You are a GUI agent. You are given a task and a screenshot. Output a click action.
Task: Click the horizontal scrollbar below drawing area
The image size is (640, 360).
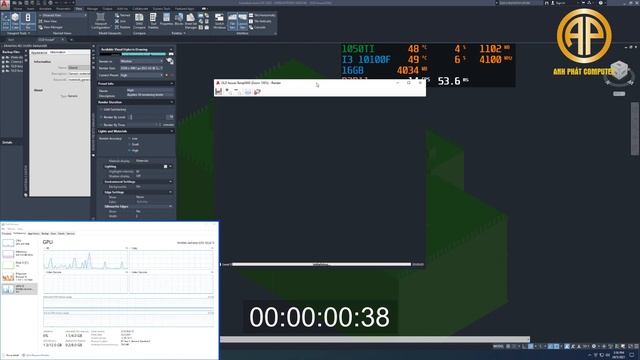(x=375, y=339)
